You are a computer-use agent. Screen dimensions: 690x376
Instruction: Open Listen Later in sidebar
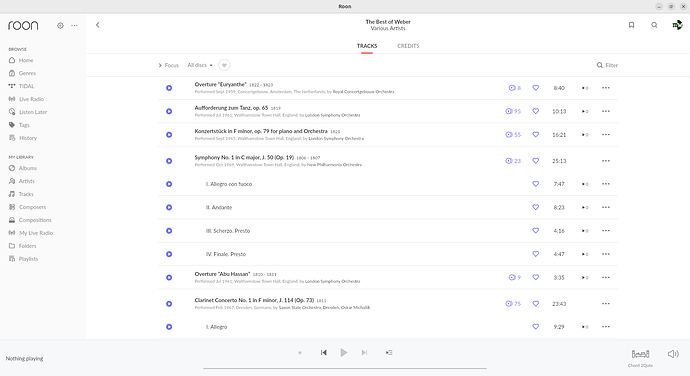[x=33, y=112]
